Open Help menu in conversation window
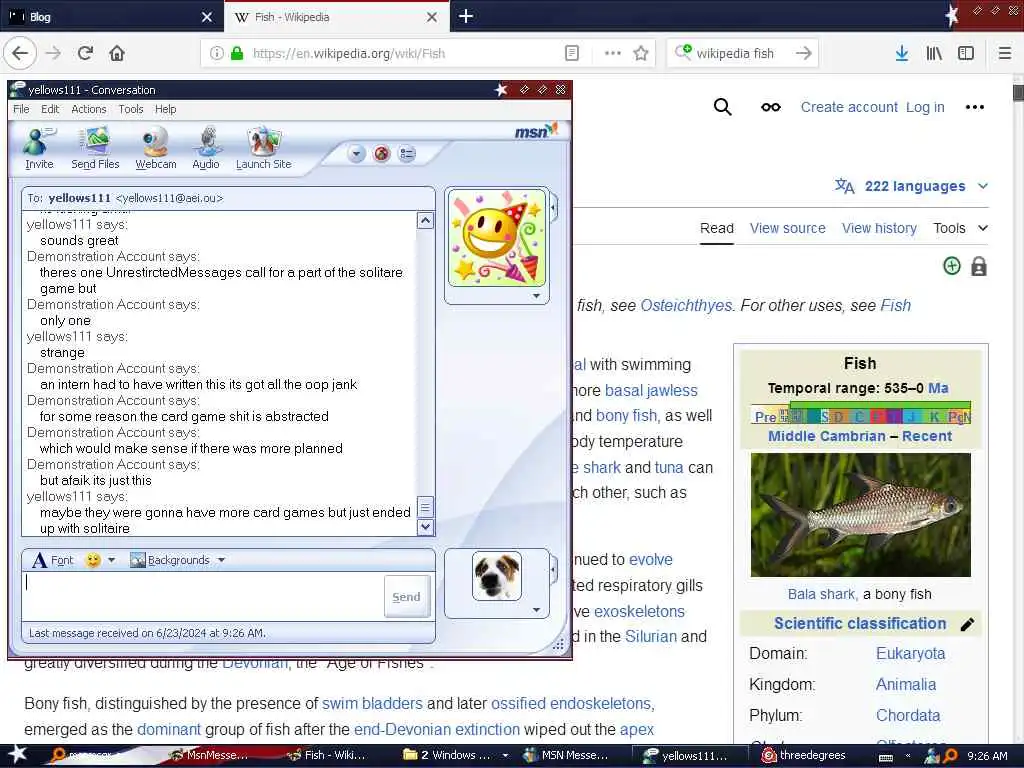Viewport: 1024px width, 768px height. click(165, 109)
